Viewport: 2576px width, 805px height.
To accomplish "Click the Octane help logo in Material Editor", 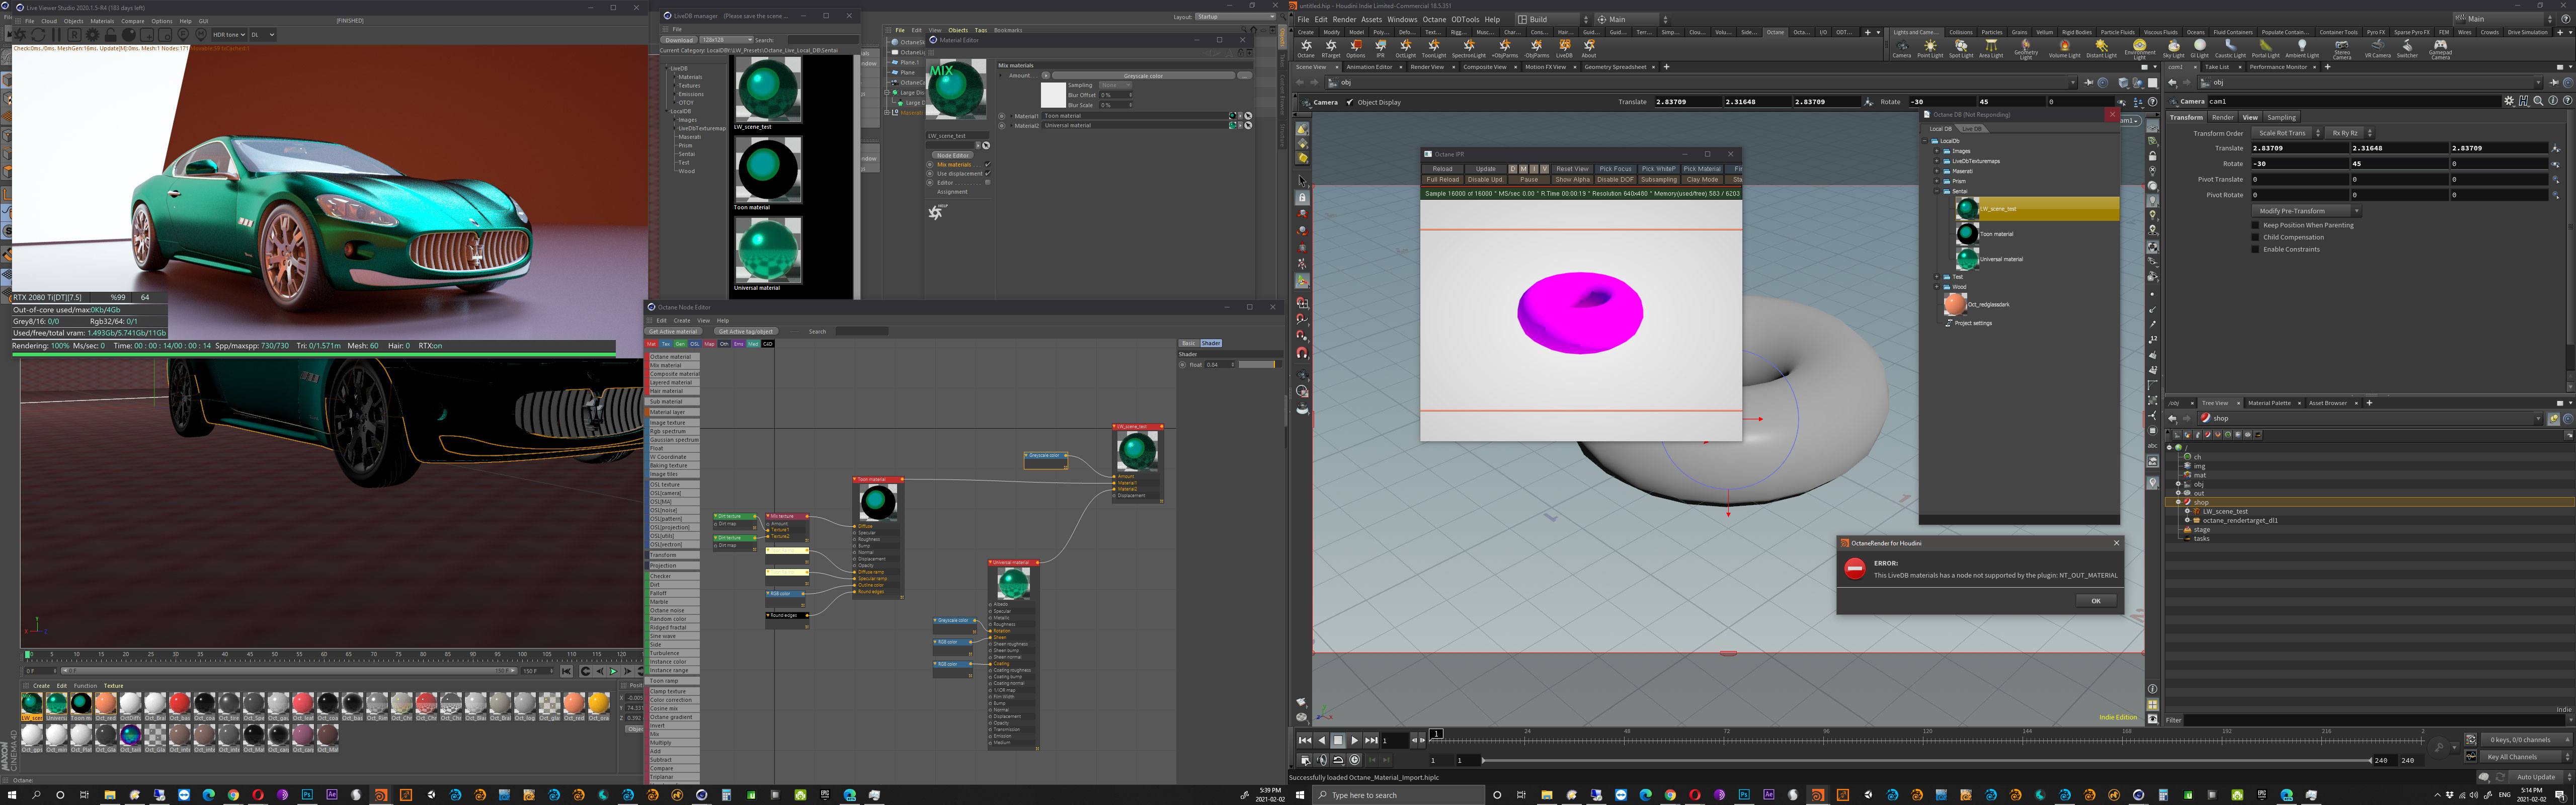I will point(936,212).
